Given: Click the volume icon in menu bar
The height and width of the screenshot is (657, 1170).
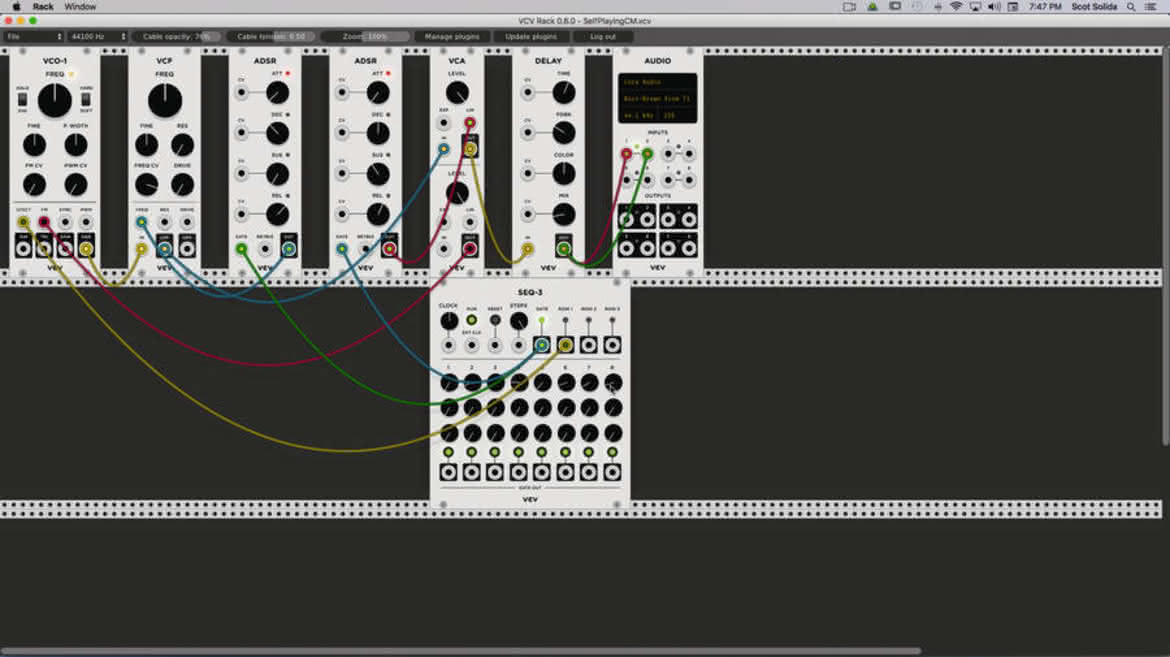Looking at the screenshot, I should (x=994, y=7).
